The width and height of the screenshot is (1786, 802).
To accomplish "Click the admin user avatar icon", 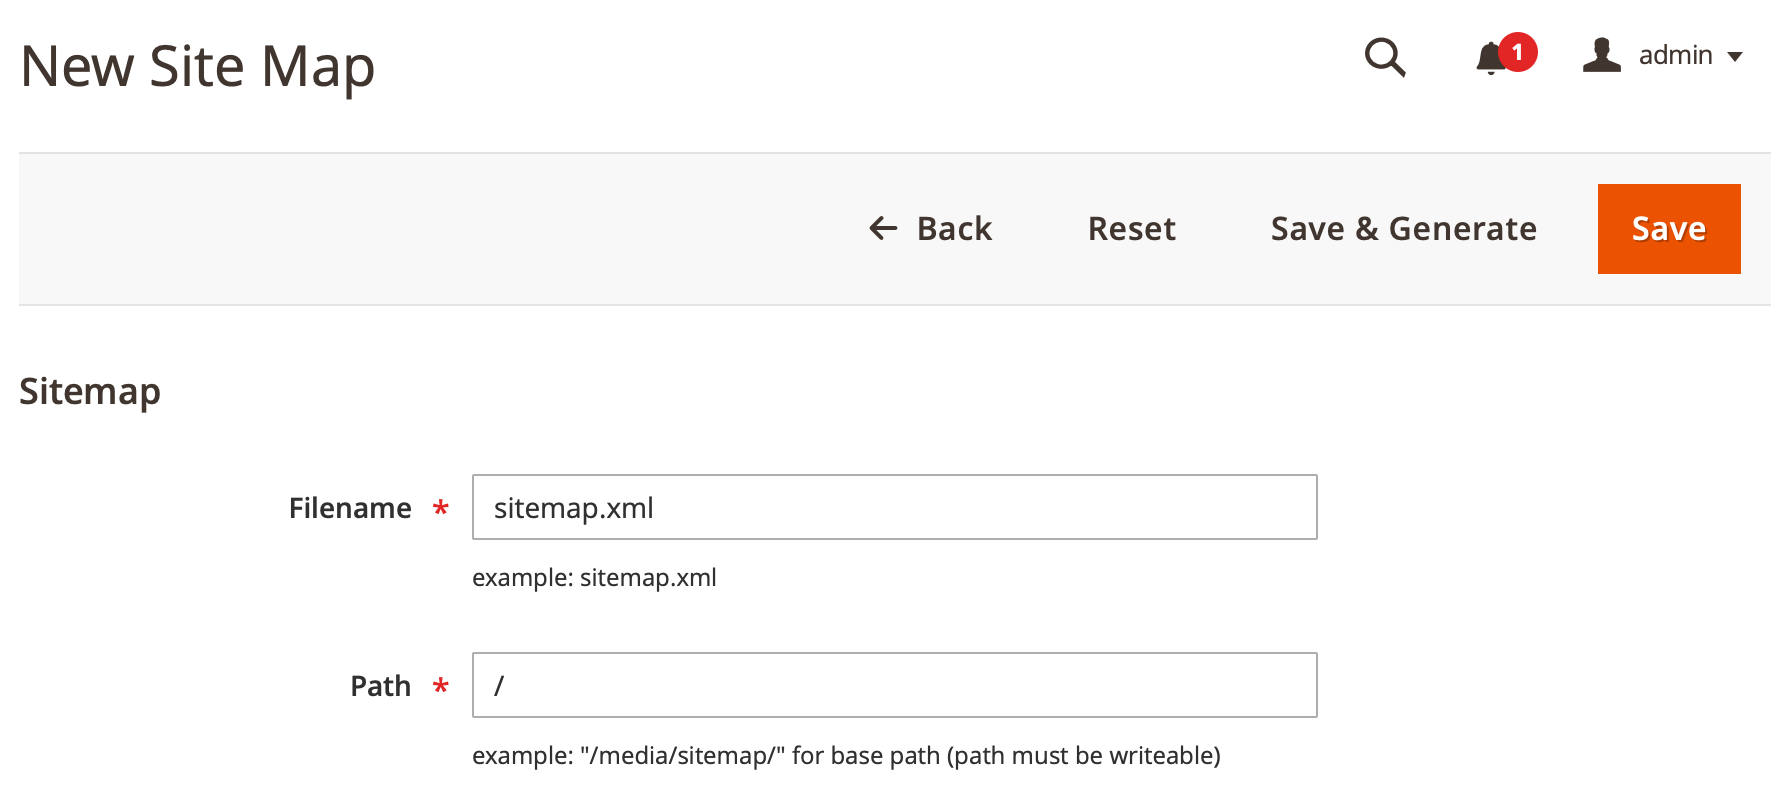I will coord(1601,55).
